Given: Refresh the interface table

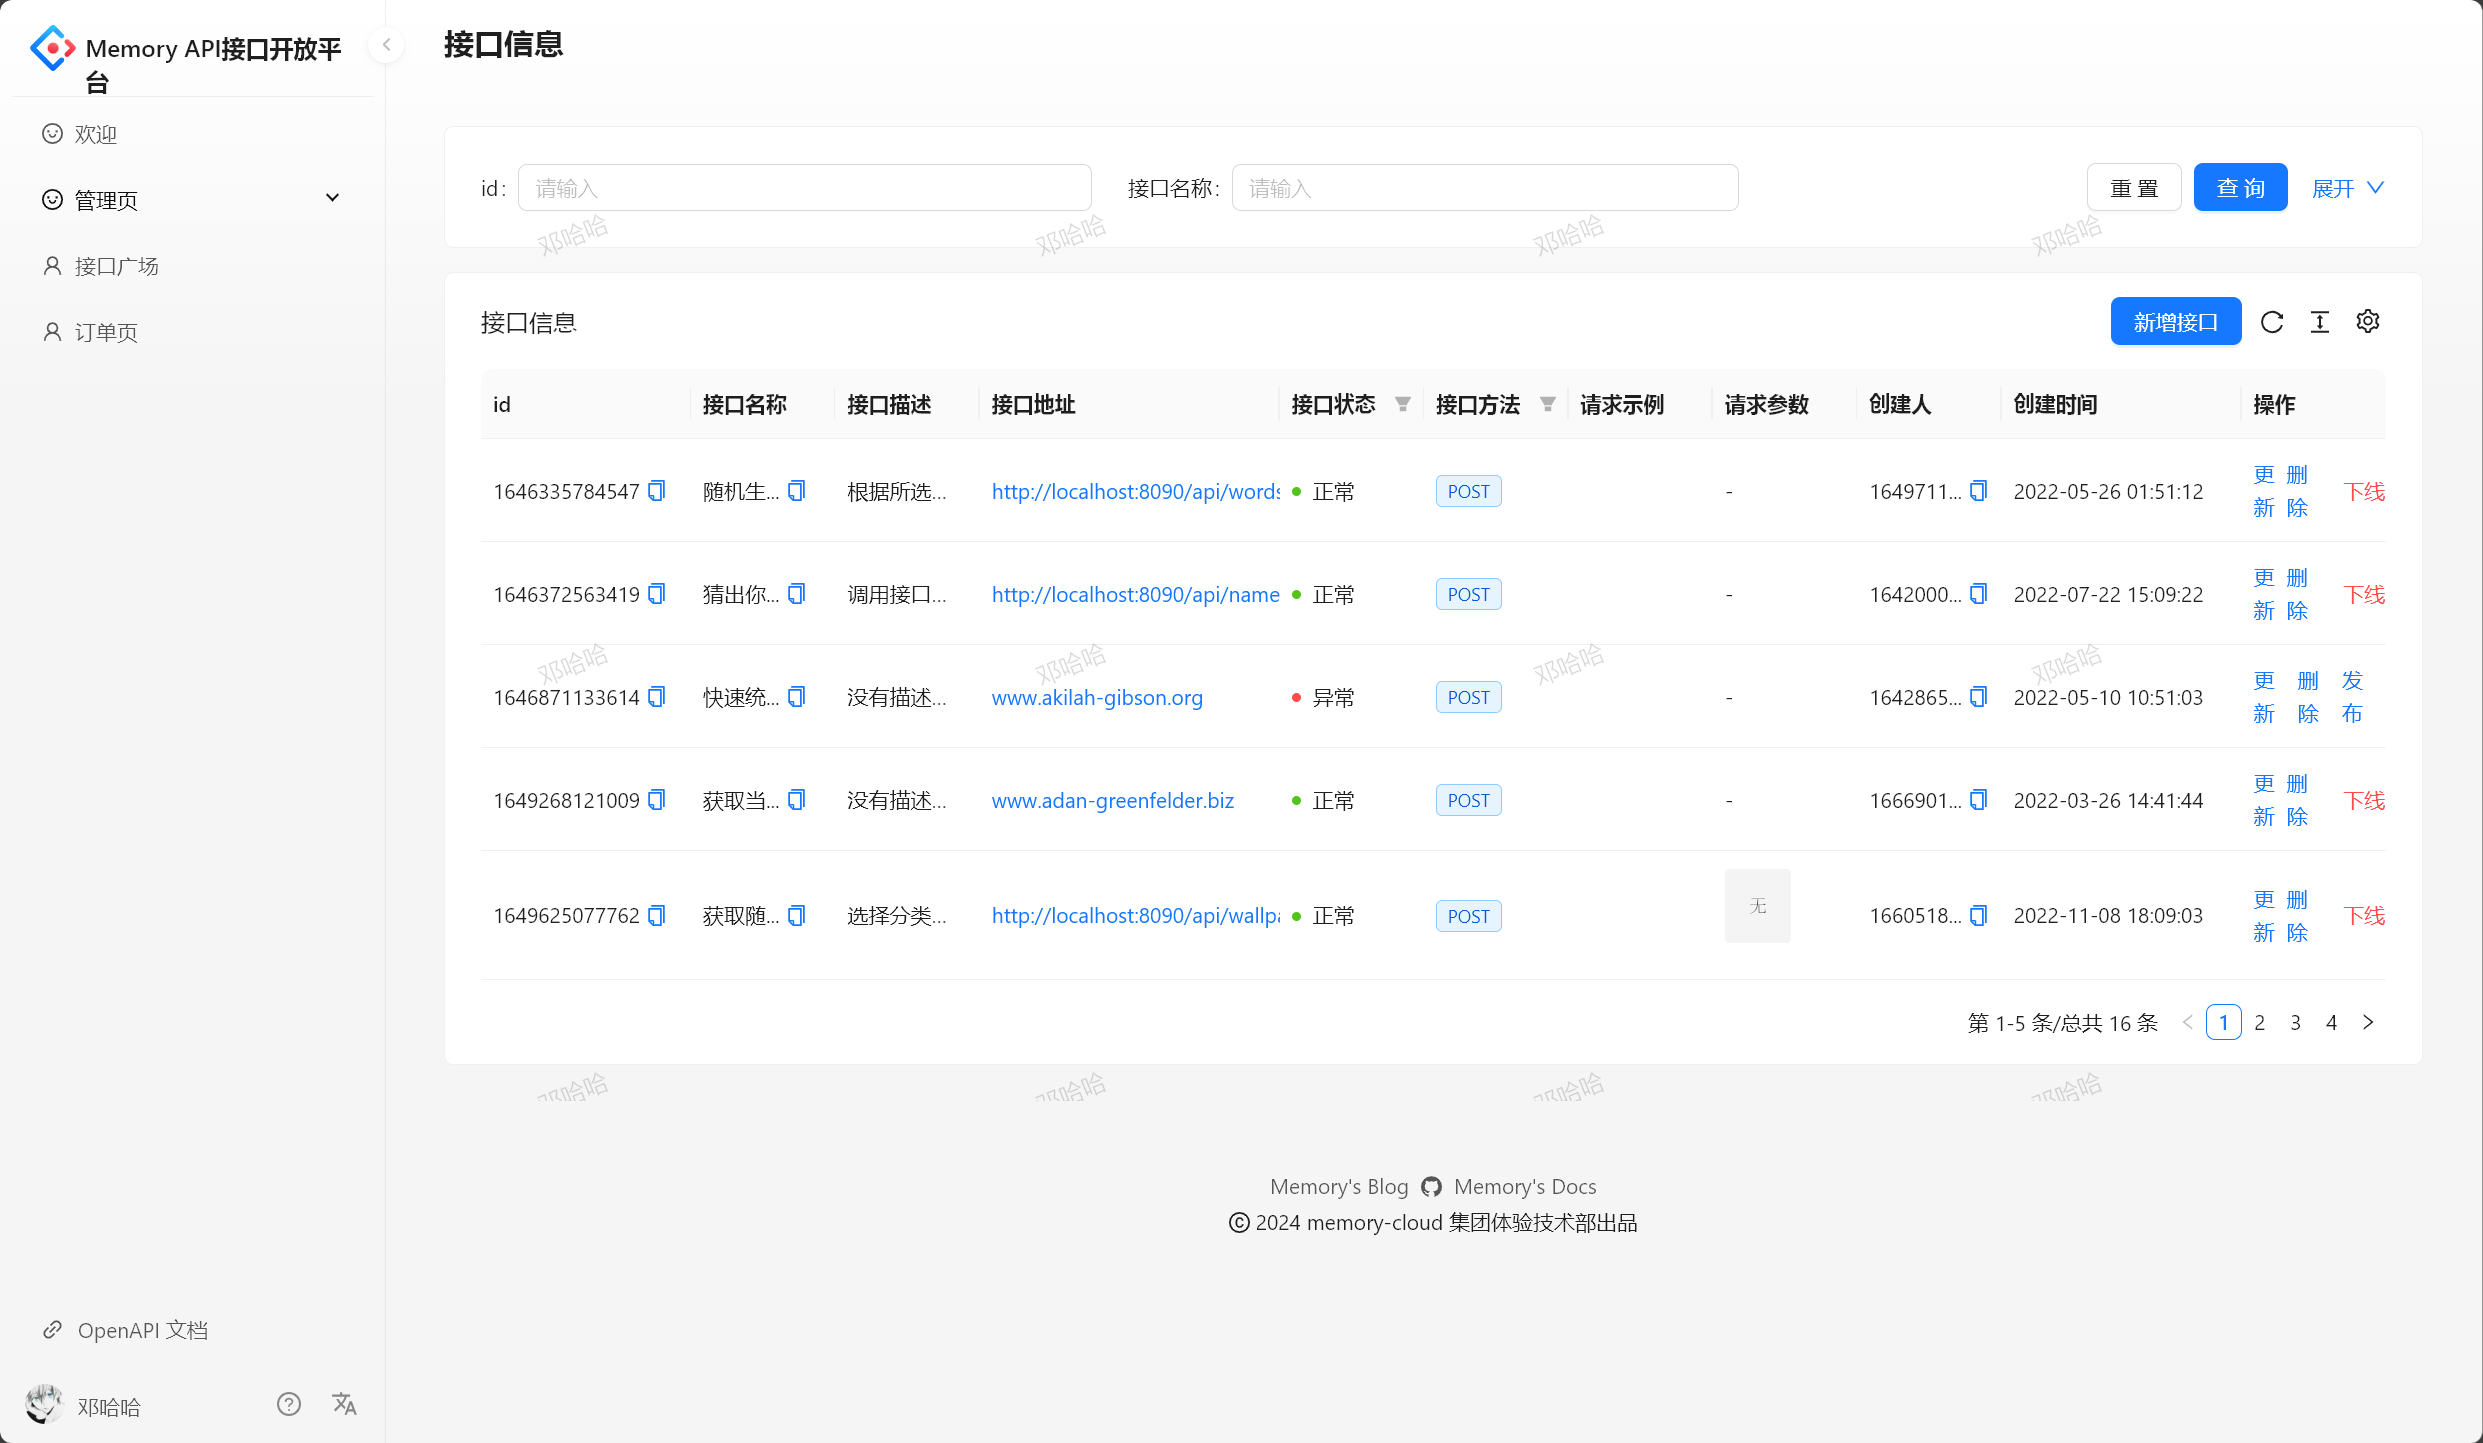Looking at the screenshot, I should pos(2272,322).
